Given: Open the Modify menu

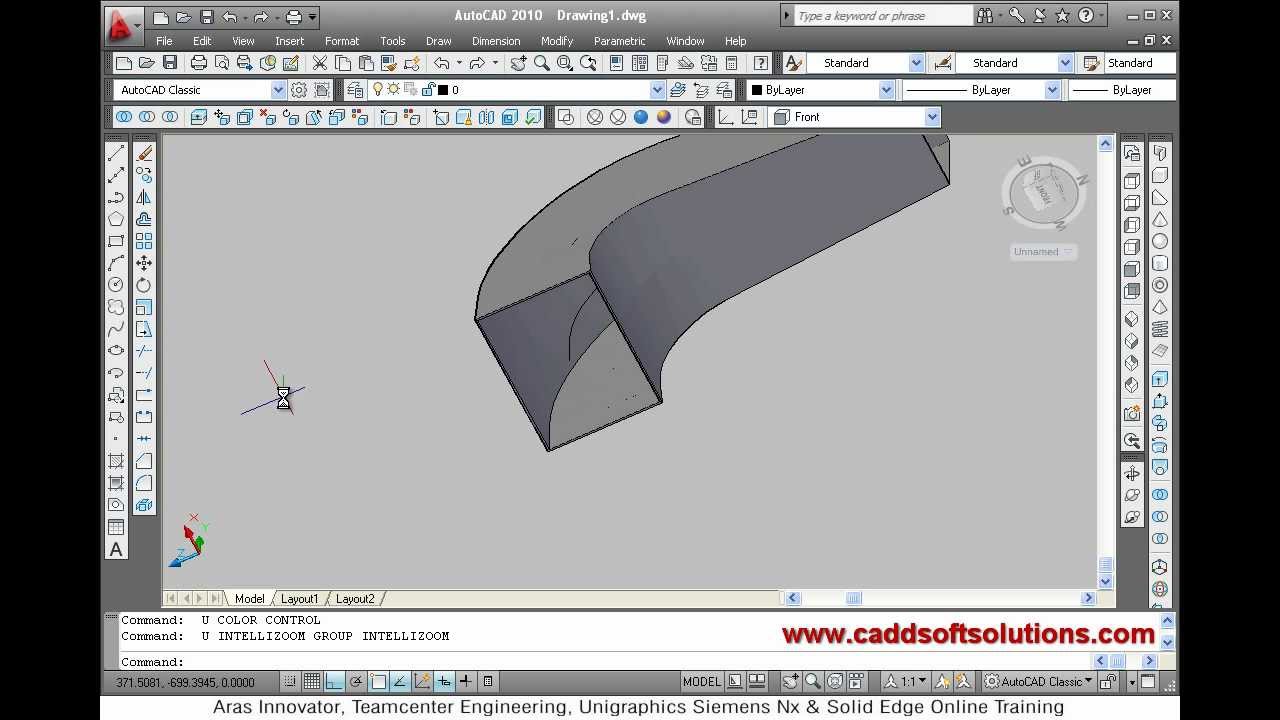Looking at the screenshot, I should (556, 41).
